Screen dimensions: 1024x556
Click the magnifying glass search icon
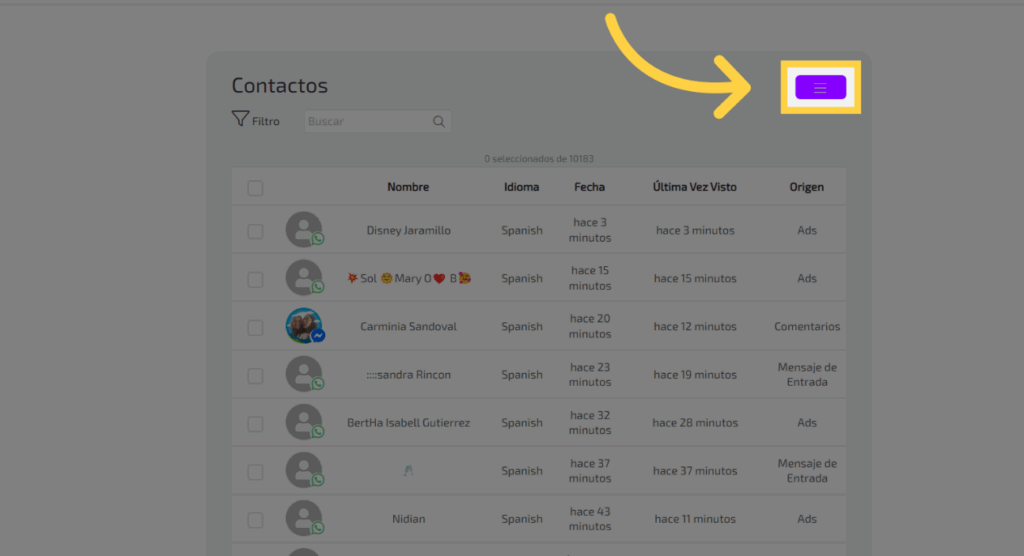point(438,122)
